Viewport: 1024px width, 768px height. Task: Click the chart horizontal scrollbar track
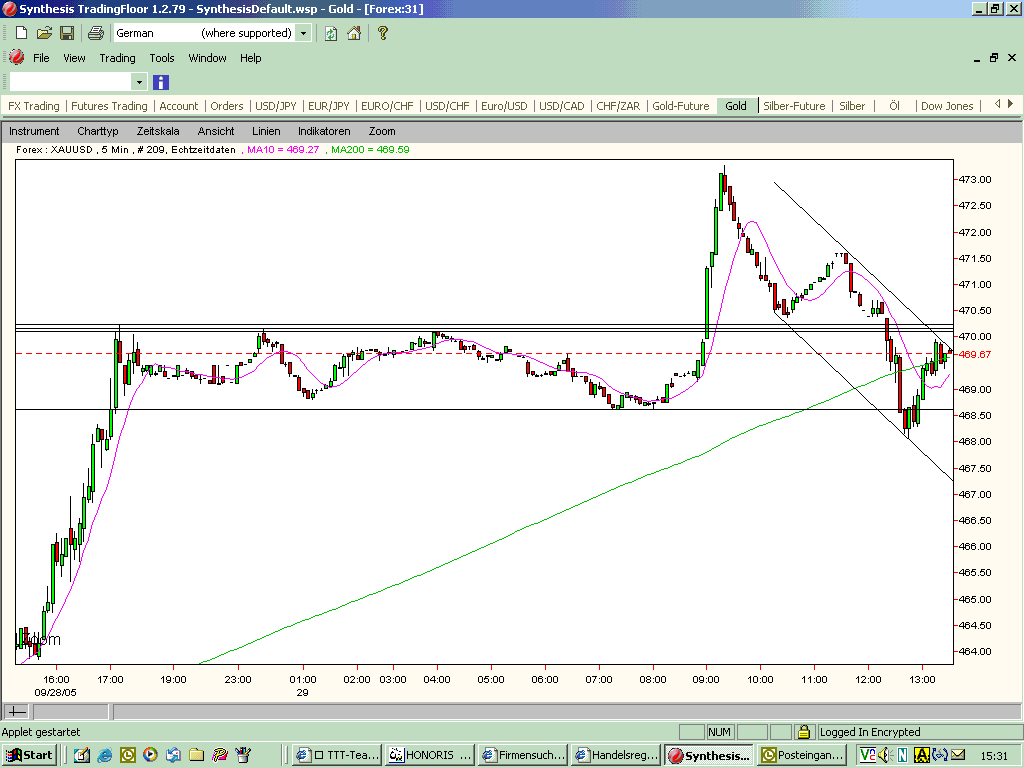pyautogui.click(x=566, y=711)
